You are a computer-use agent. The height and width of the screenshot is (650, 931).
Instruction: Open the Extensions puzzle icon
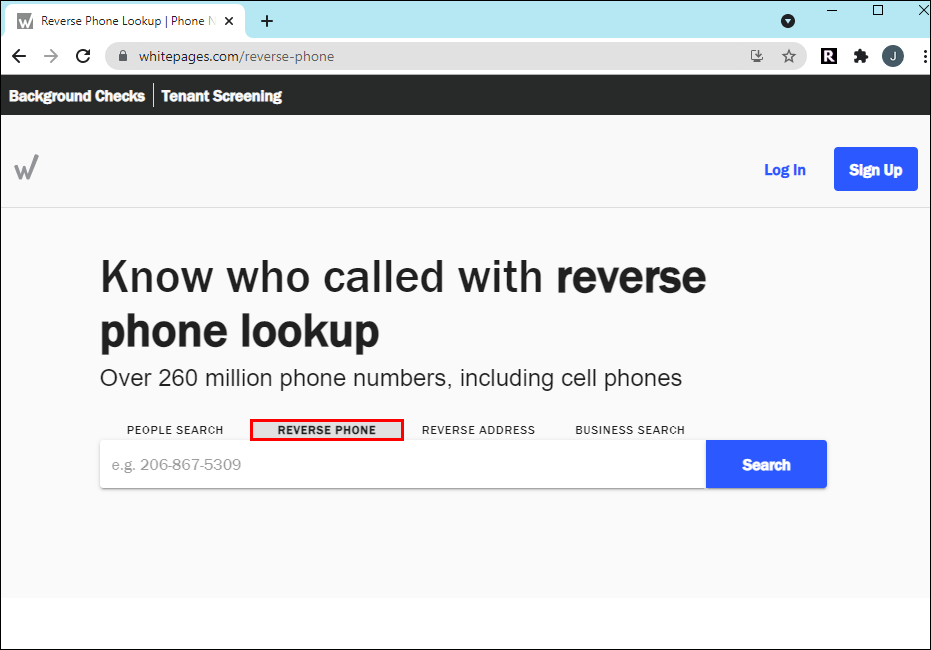(x=861, y=56)
